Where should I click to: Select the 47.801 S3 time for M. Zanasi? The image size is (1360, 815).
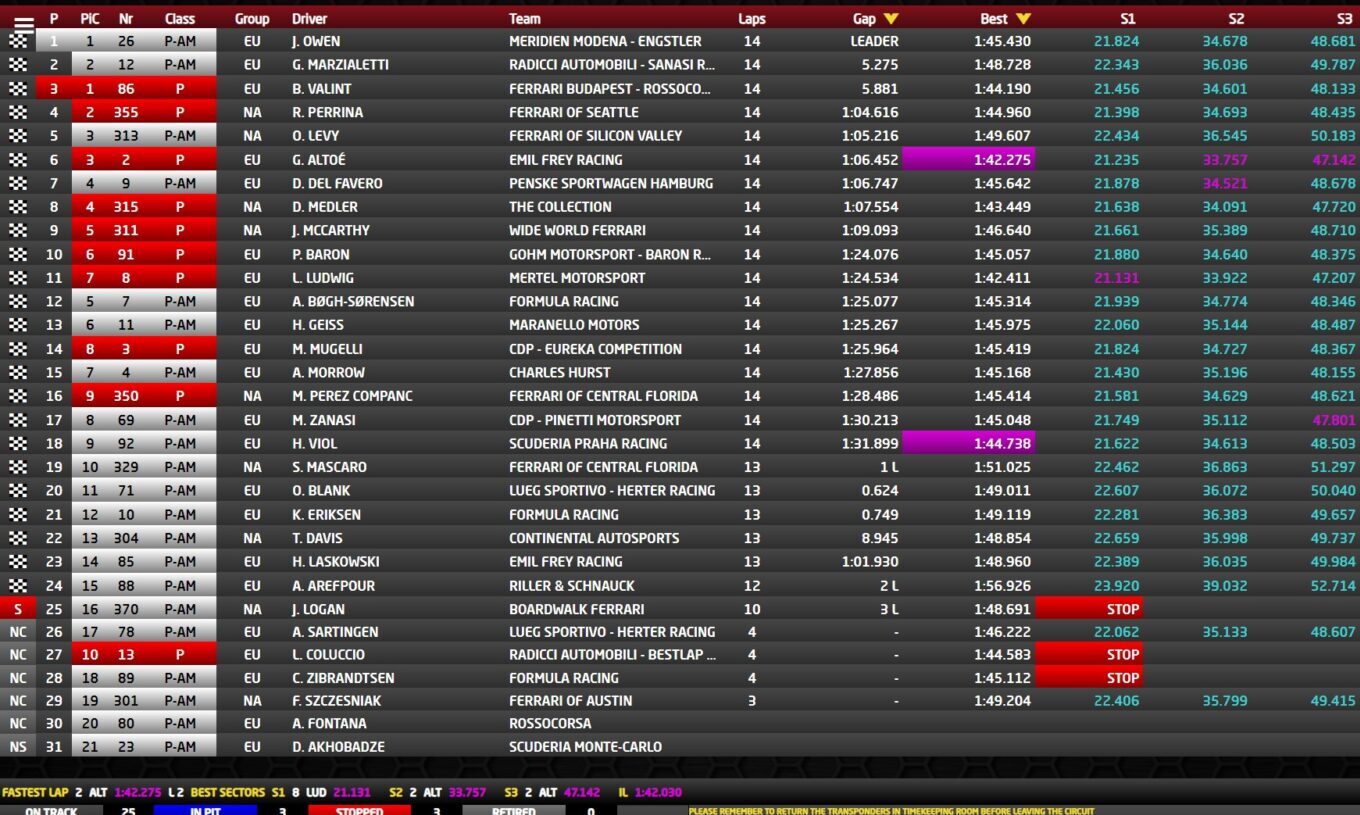(1333, 420)
